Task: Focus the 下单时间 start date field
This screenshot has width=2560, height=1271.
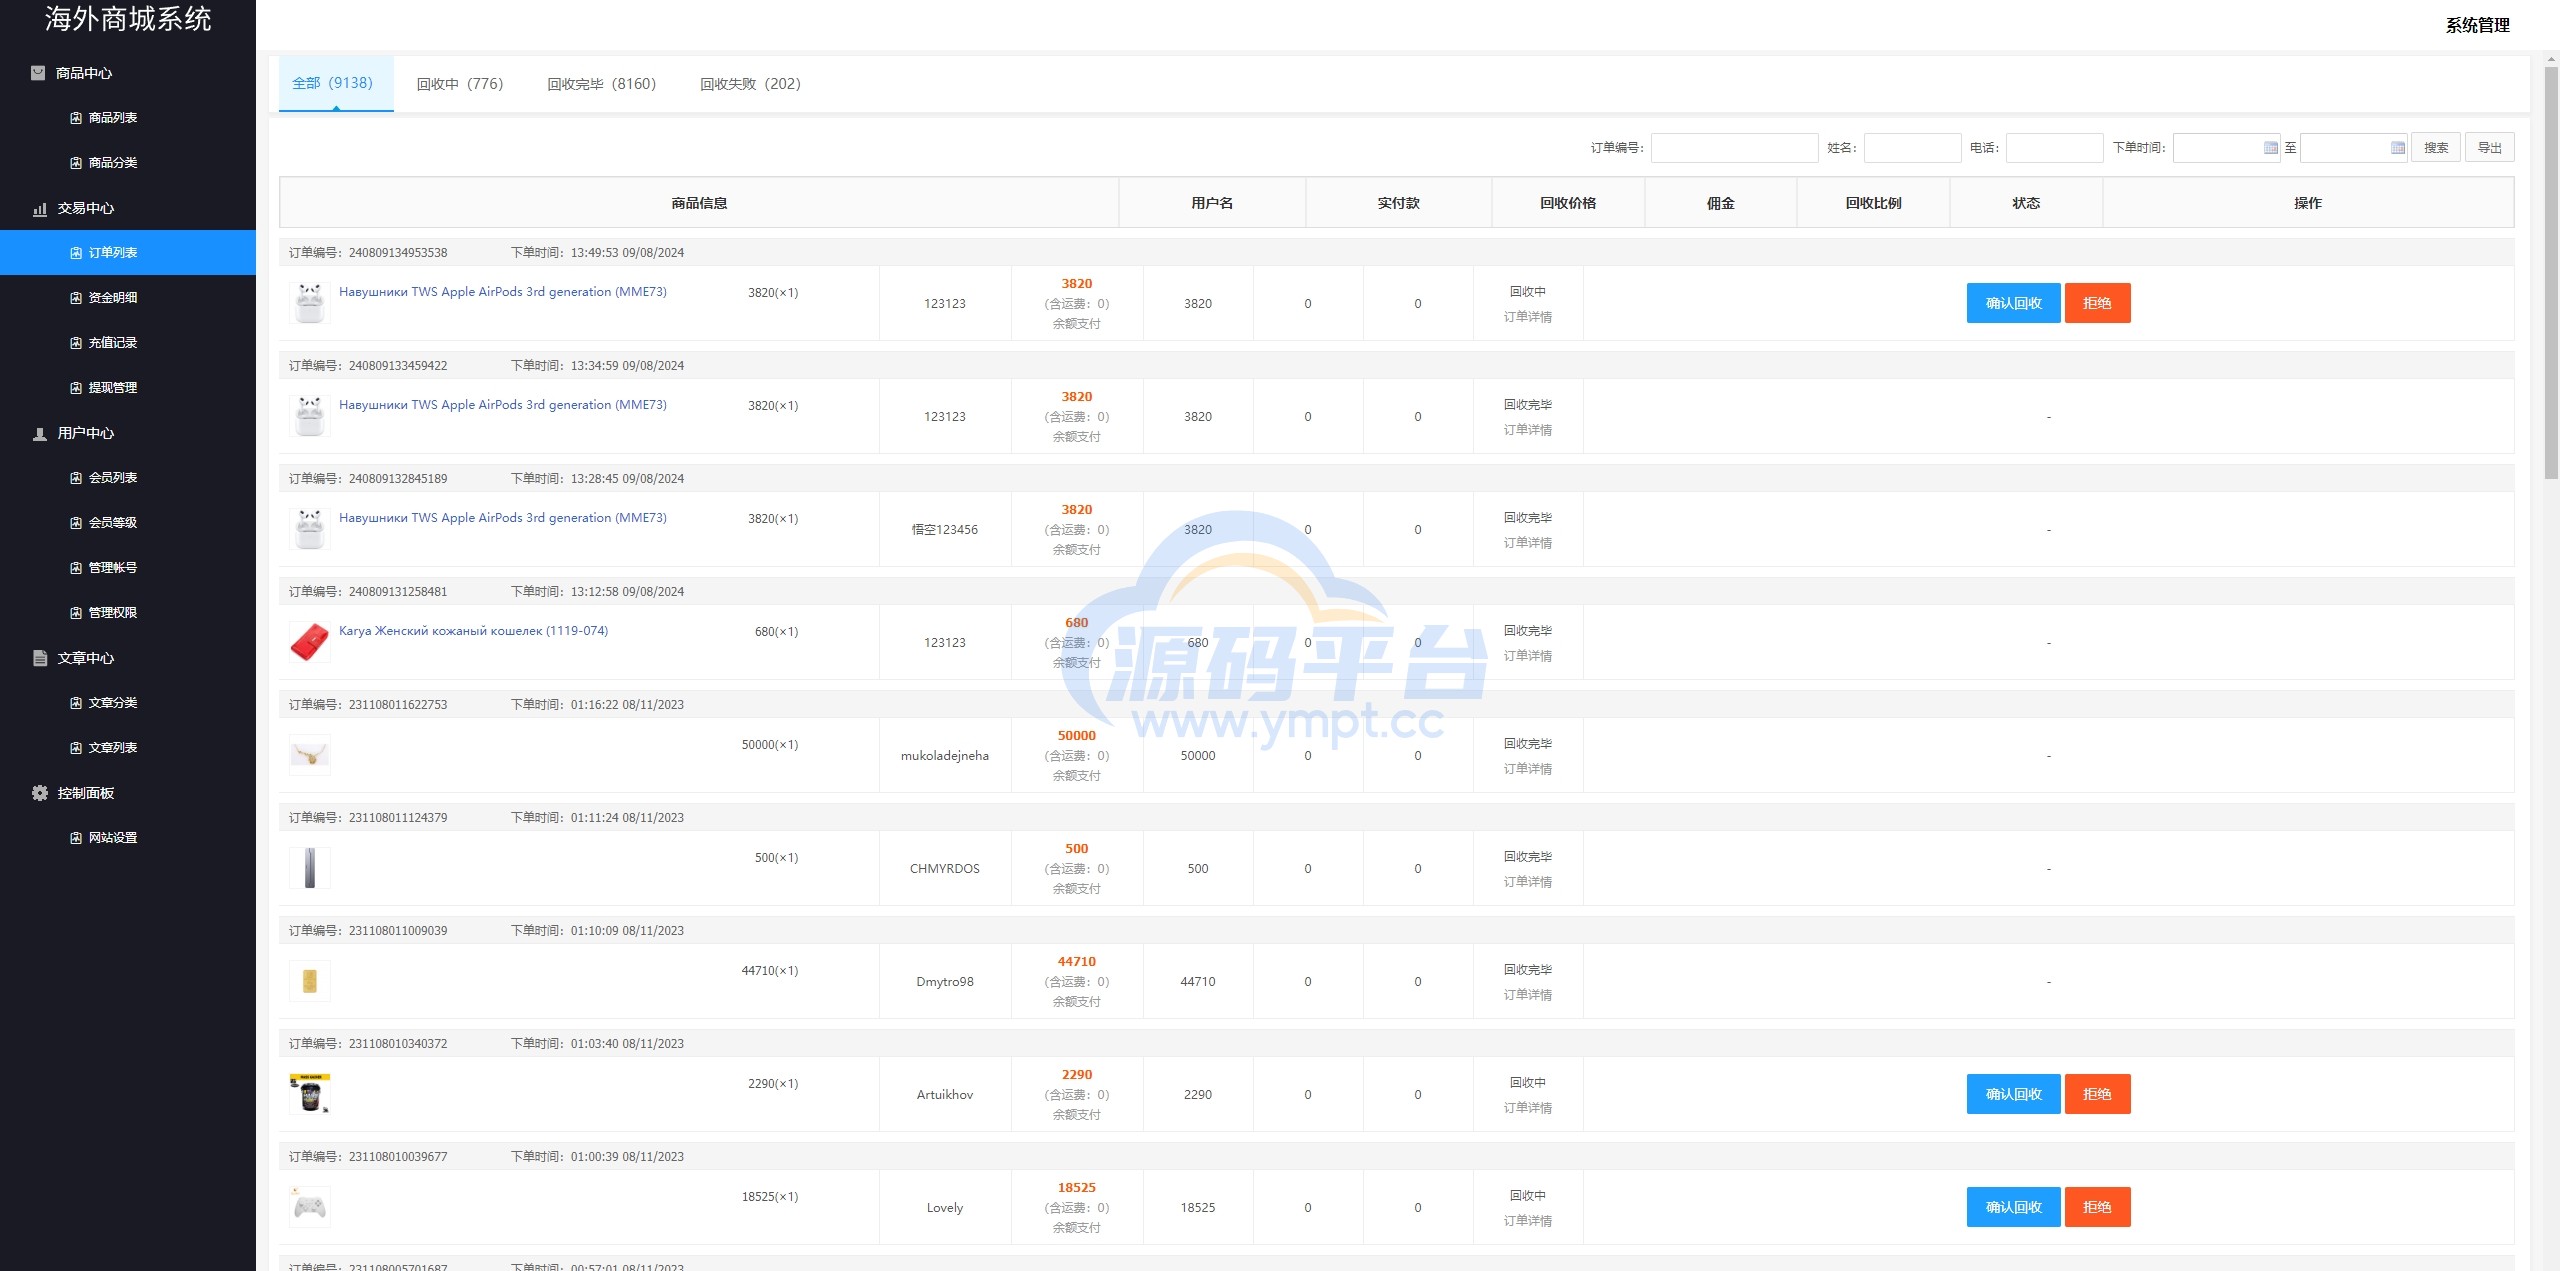Action: [x=2226, y=148]
